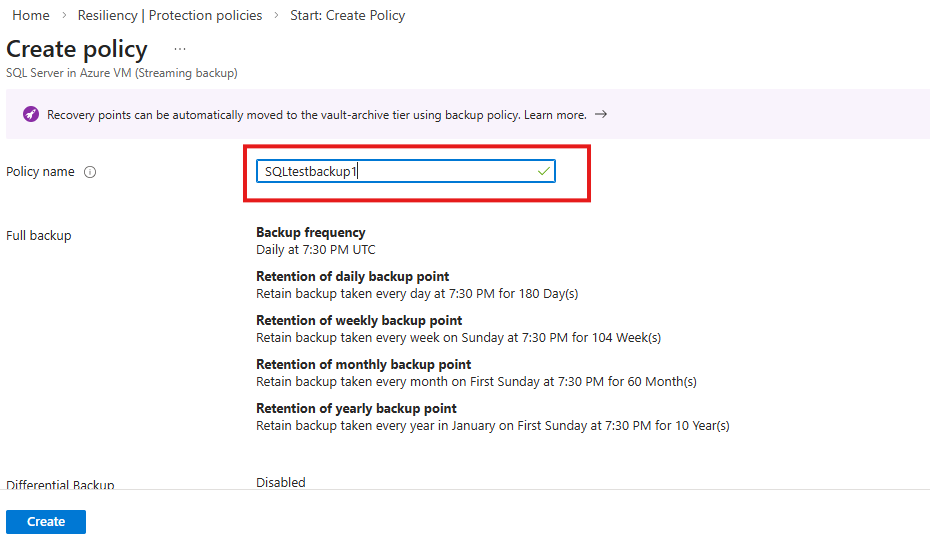Click the Disabled differential backup status
Image resolution: width=930 pixels, height=545 pixels.
[281, 482]
